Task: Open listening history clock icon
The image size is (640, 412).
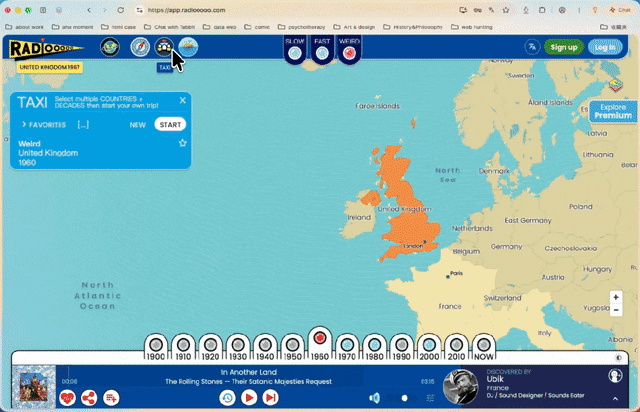Action: (x=227, y=398)
